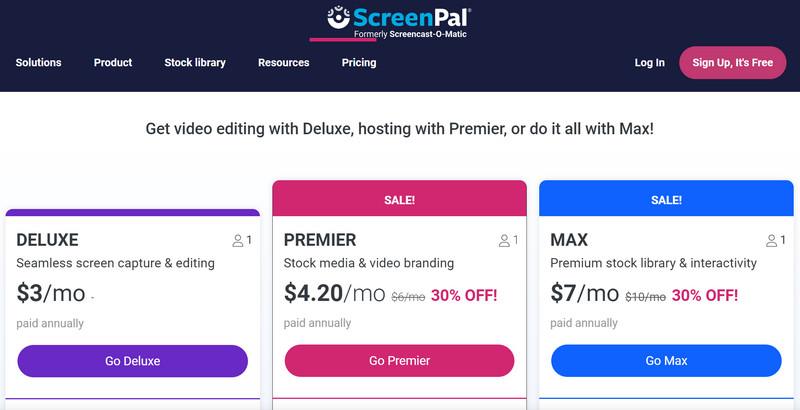Go to the Pricing page

(x=359, y=62)
